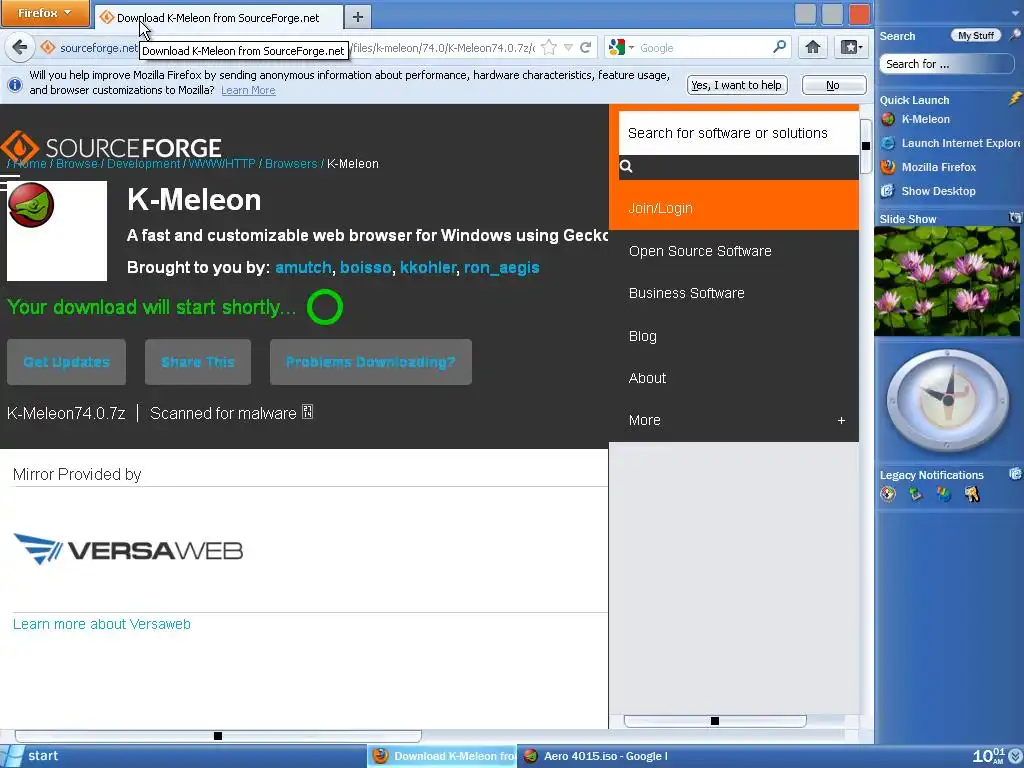Click the Get Updates button
Viewport: 1024px width, 768px height.
(x=66, y=362)
